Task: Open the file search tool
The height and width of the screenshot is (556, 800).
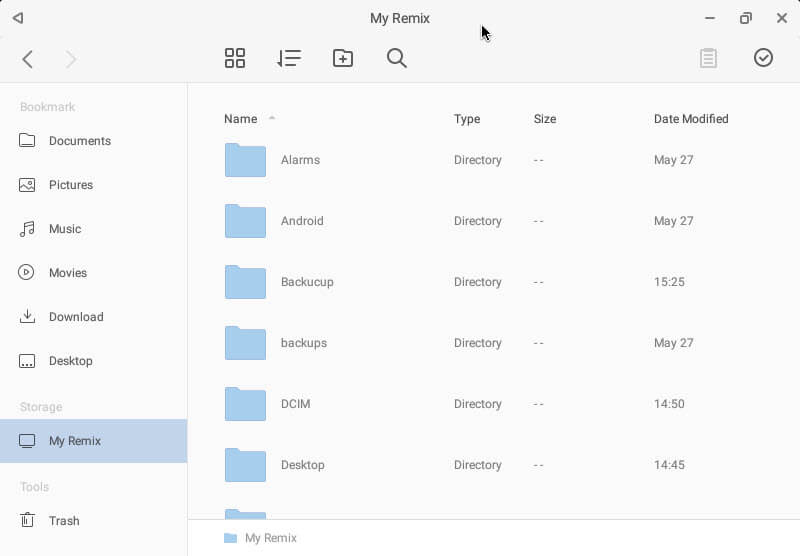Action: click(x=396, y=58)
